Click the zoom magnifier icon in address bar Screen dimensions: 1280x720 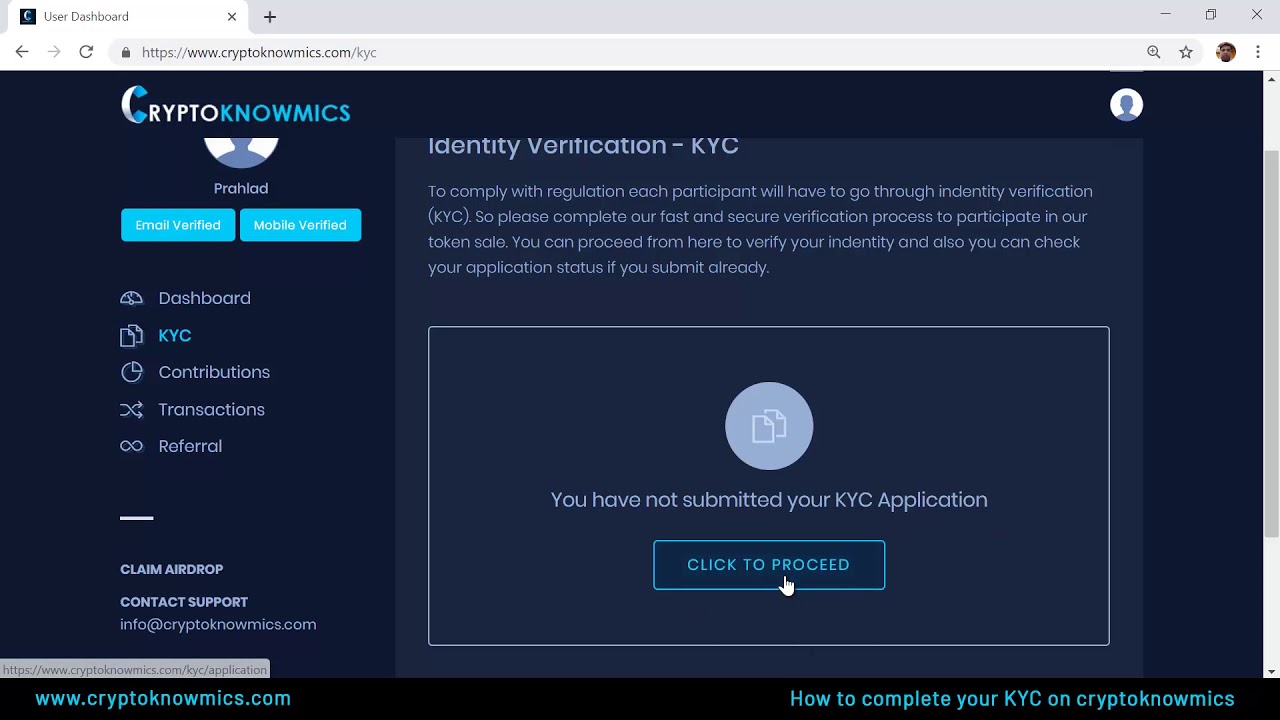tap(1154, 52)
